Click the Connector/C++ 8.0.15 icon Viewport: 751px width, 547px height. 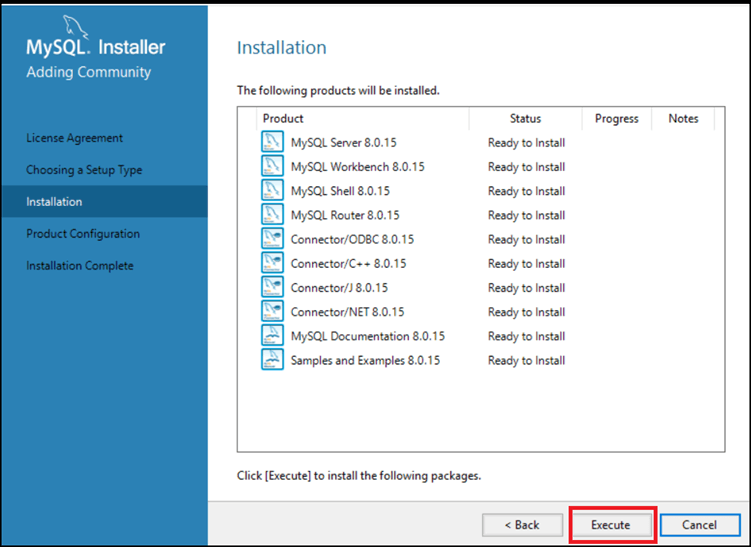(271, 263)
